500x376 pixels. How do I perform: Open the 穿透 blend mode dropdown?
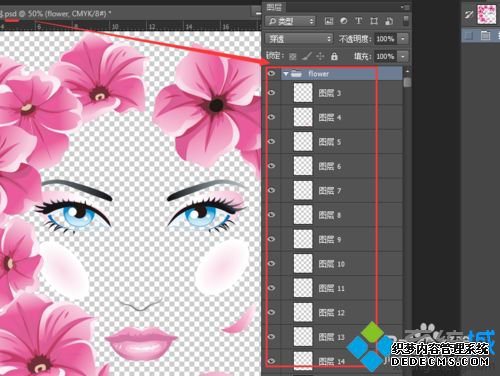pos(299,39)
